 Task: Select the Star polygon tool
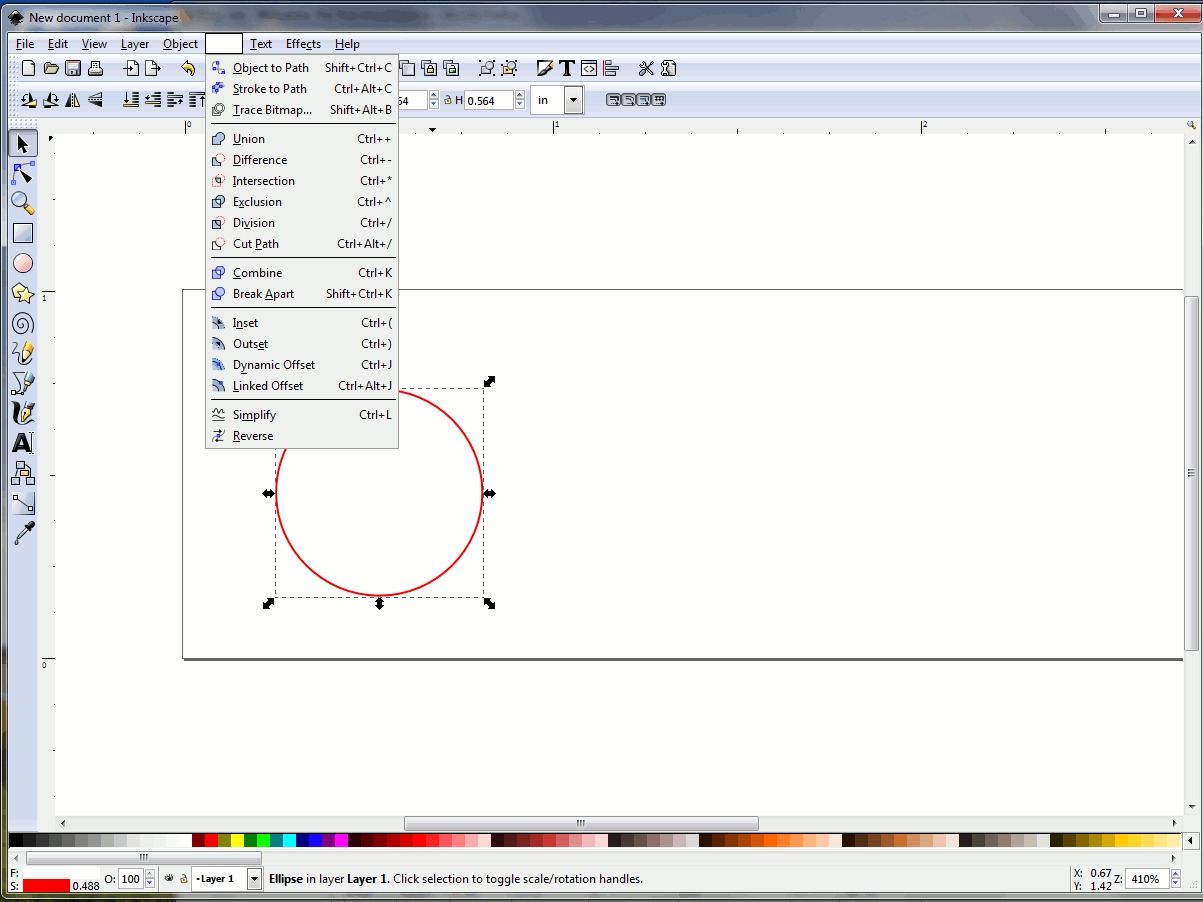tap(23, 293)
